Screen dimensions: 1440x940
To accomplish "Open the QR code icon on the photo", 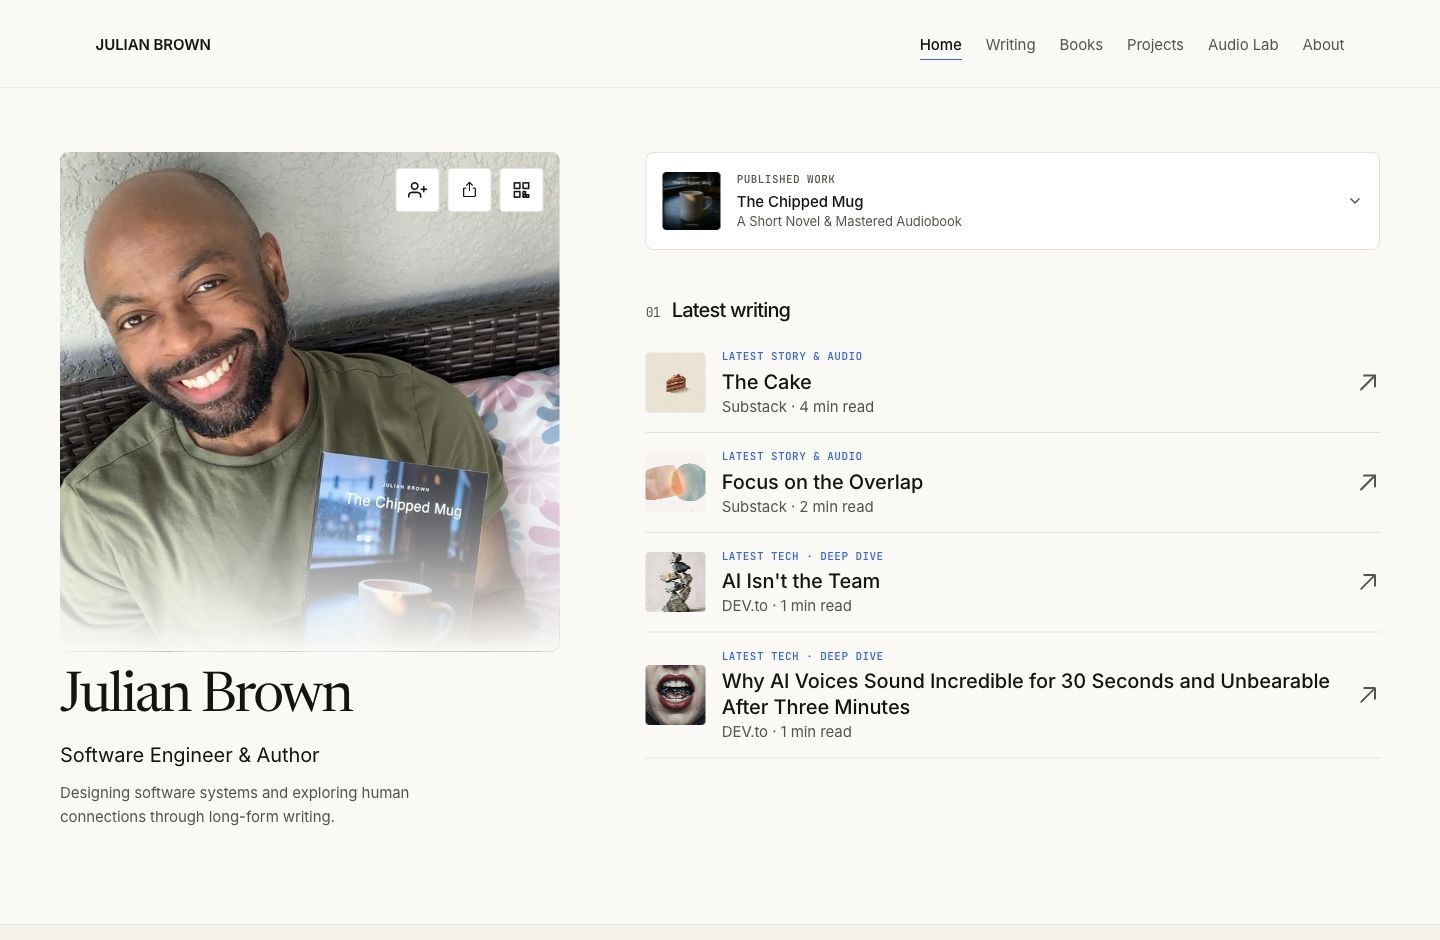I will pyautogui.click(x=522, y=190).
